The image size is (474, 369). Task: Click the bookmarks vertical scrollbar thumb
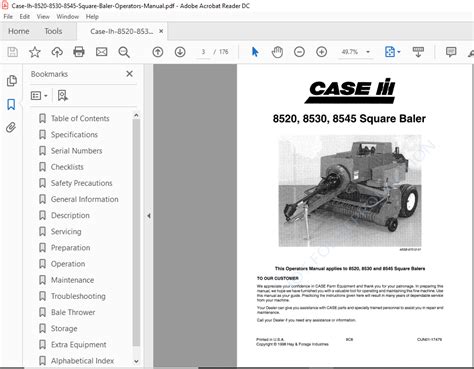136,232
